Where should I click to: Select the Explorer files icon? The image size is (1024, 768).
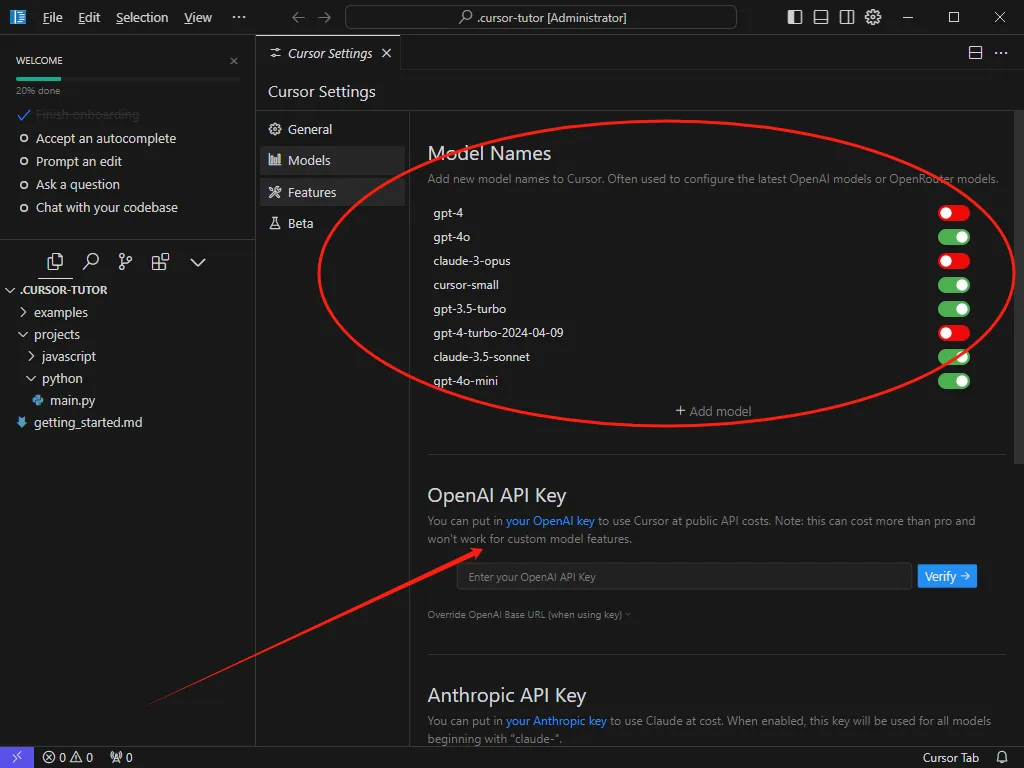click(x=56, y=262)
